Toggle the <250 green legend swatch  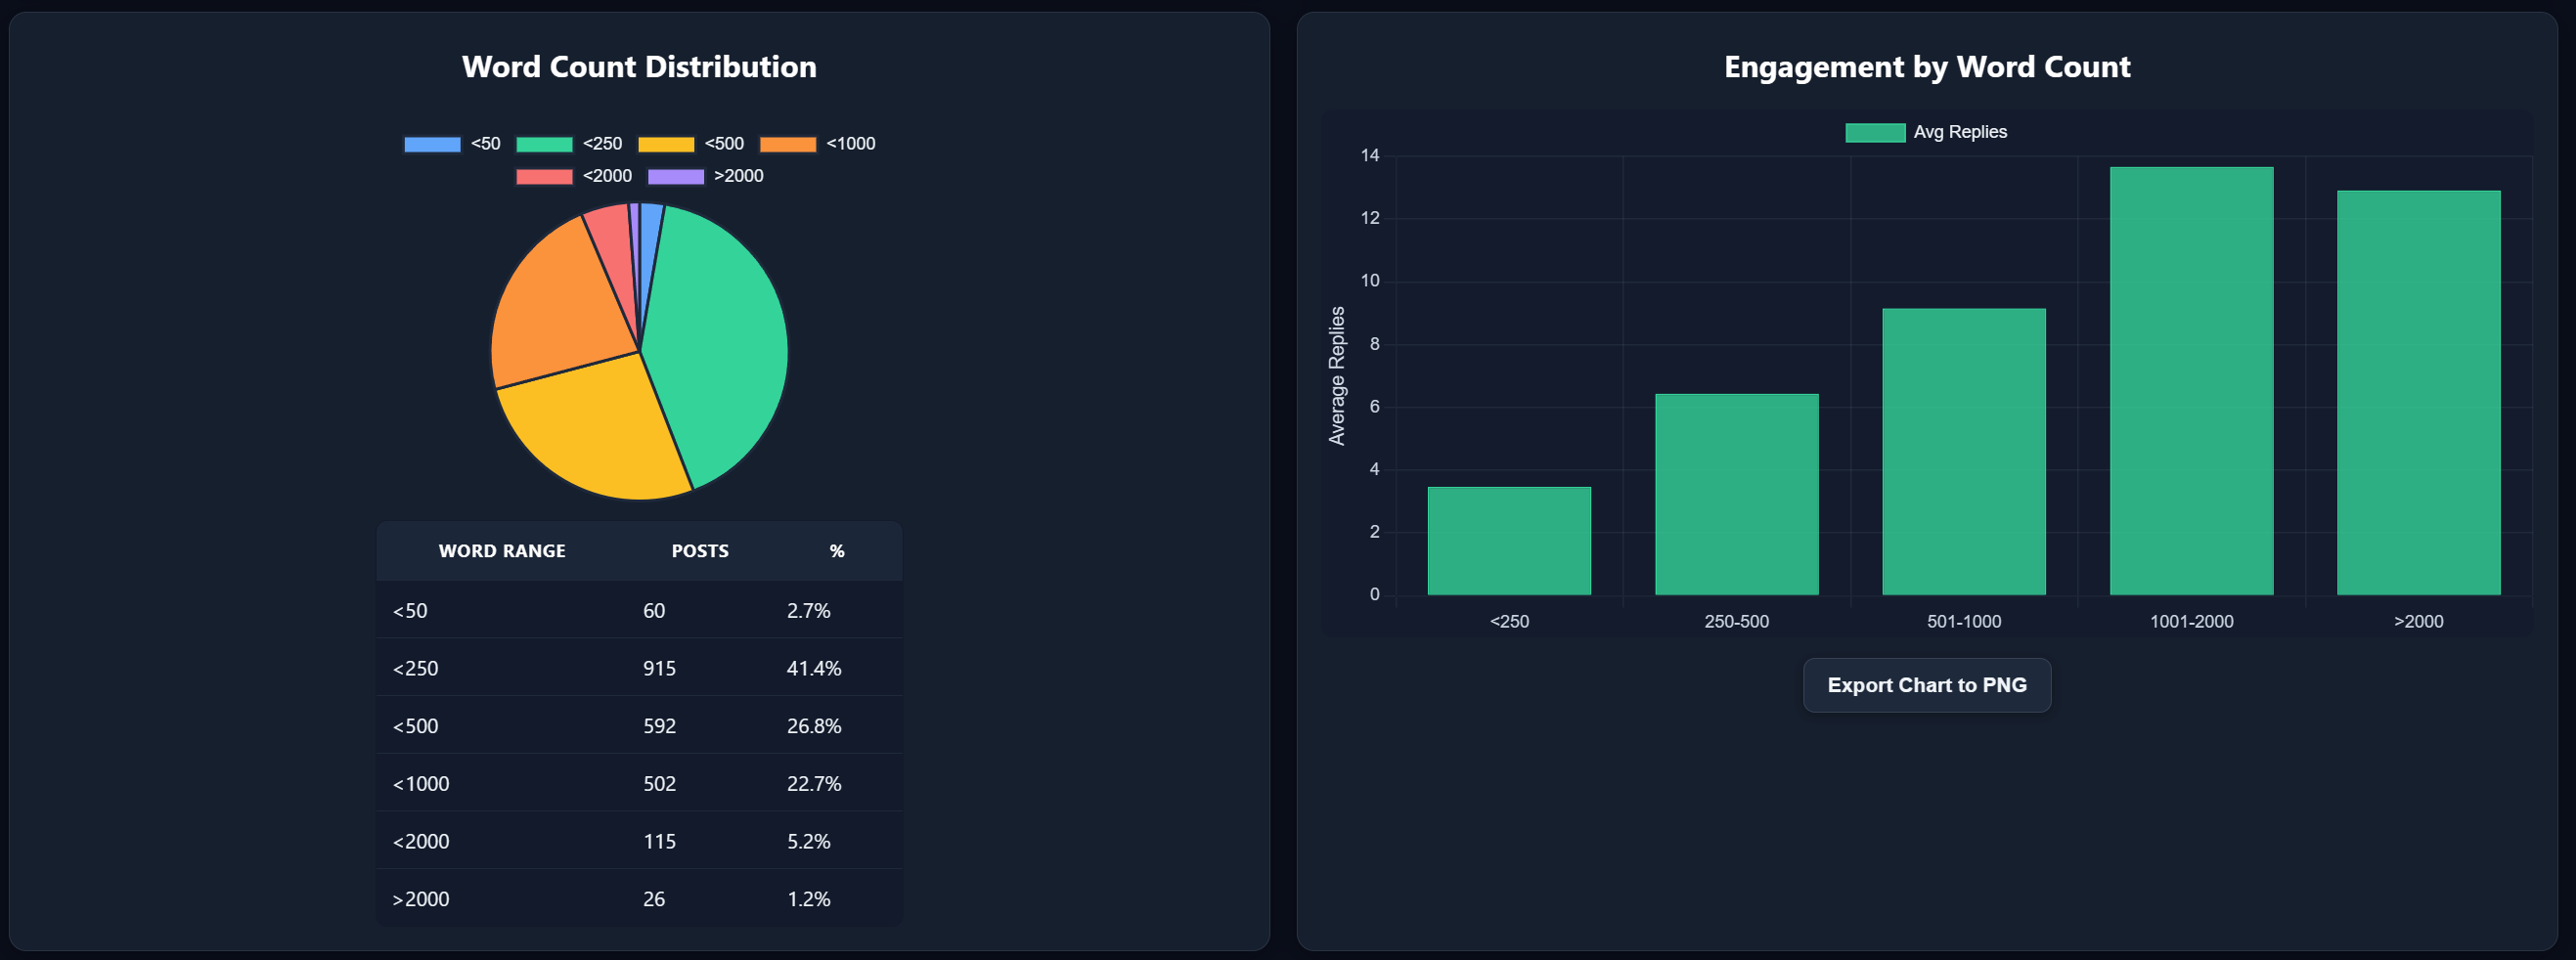click(x=544, y=144)
